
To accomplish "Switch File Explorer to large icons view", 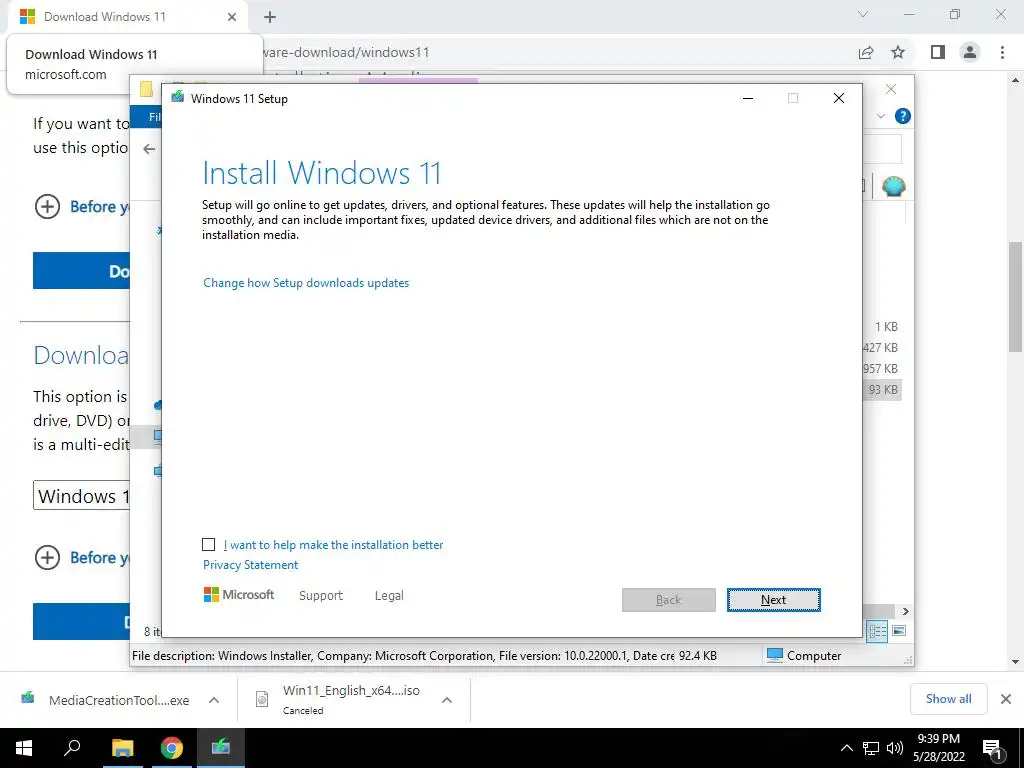I will point(899,631).
